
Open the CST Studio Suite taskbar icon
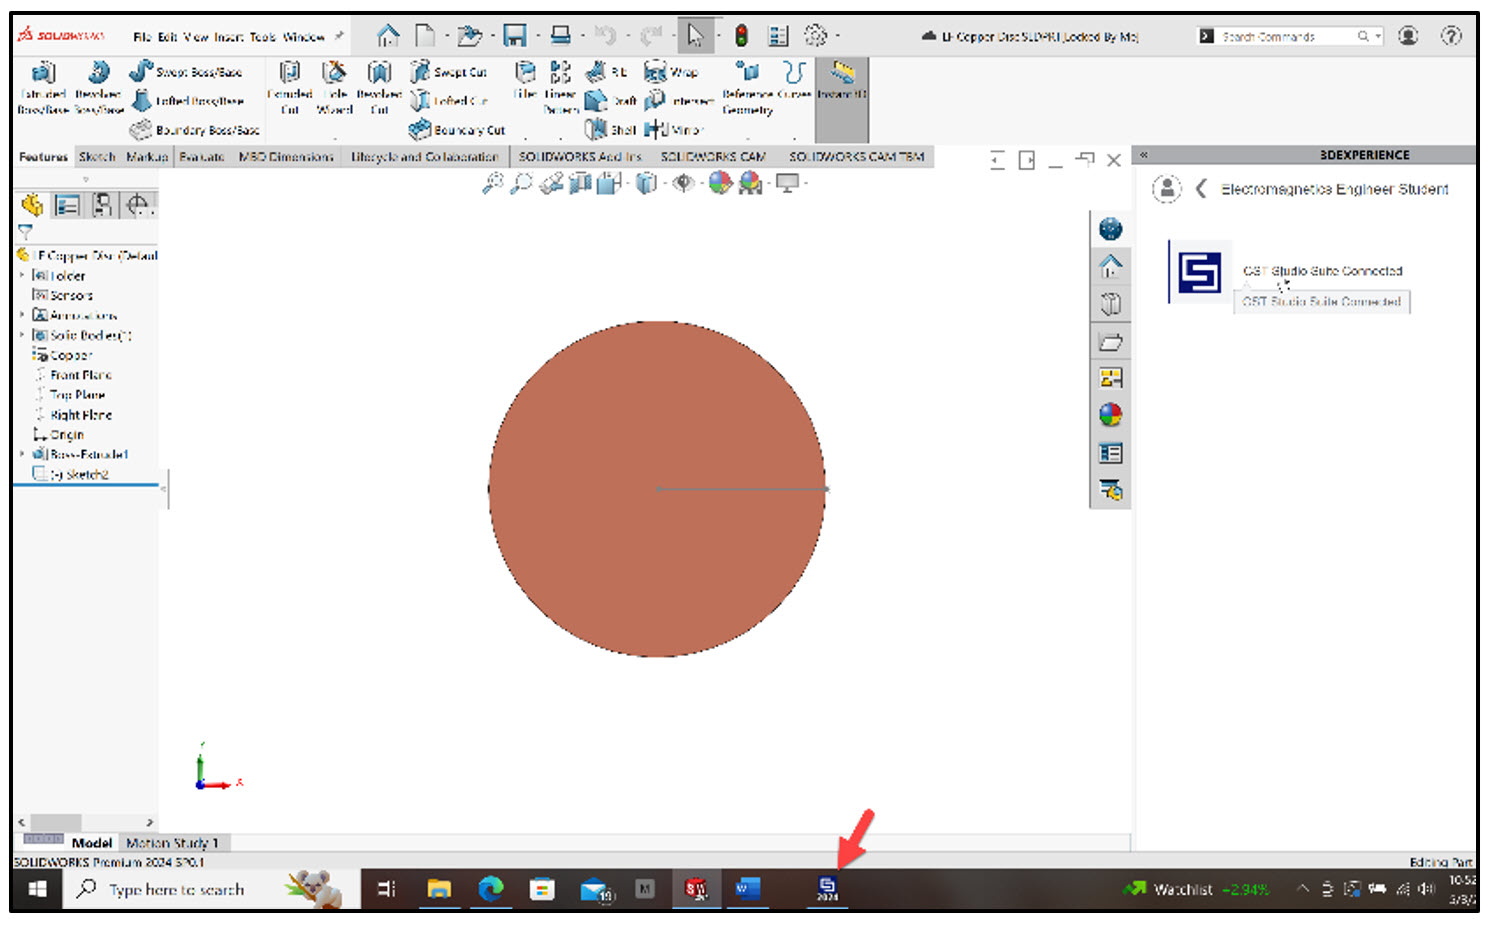click(827, 888)
